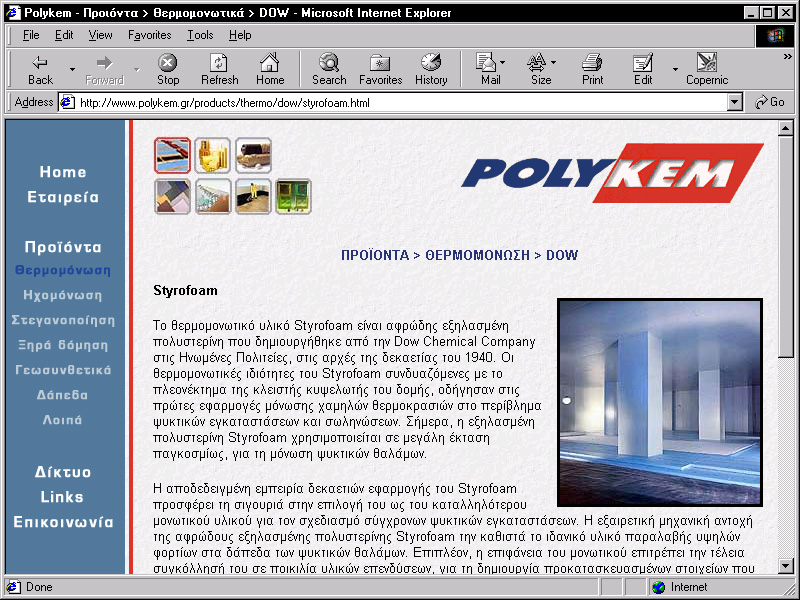The height and width of the screenshot is (600, 800).
Task: Click the yellow insulation rolls thumbnail
Action: pos(212,155)
